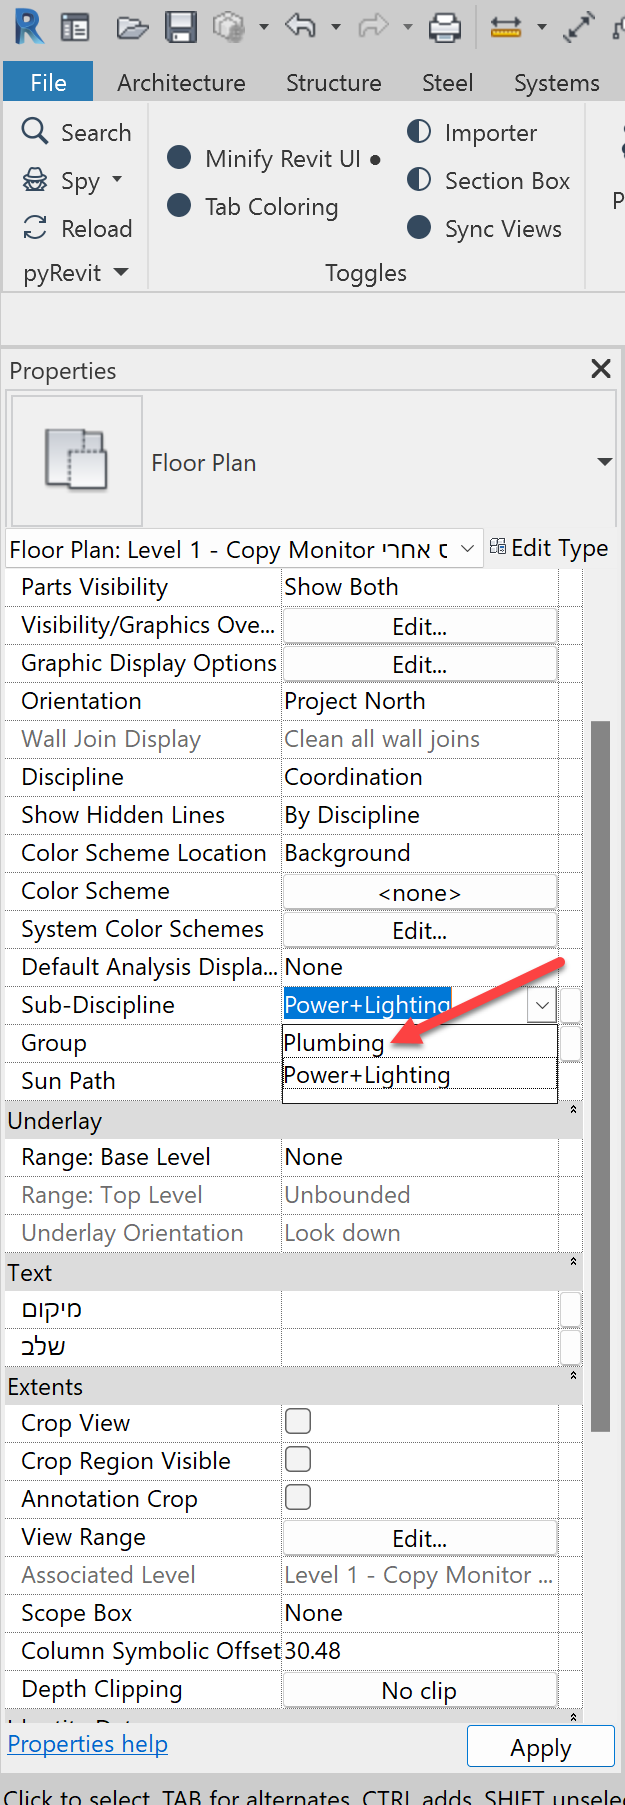This screenshot has height=1805, width=625.
Task: Expand the Spy dropdown menu
Action: pyautogui.click(x=117, y=180)
